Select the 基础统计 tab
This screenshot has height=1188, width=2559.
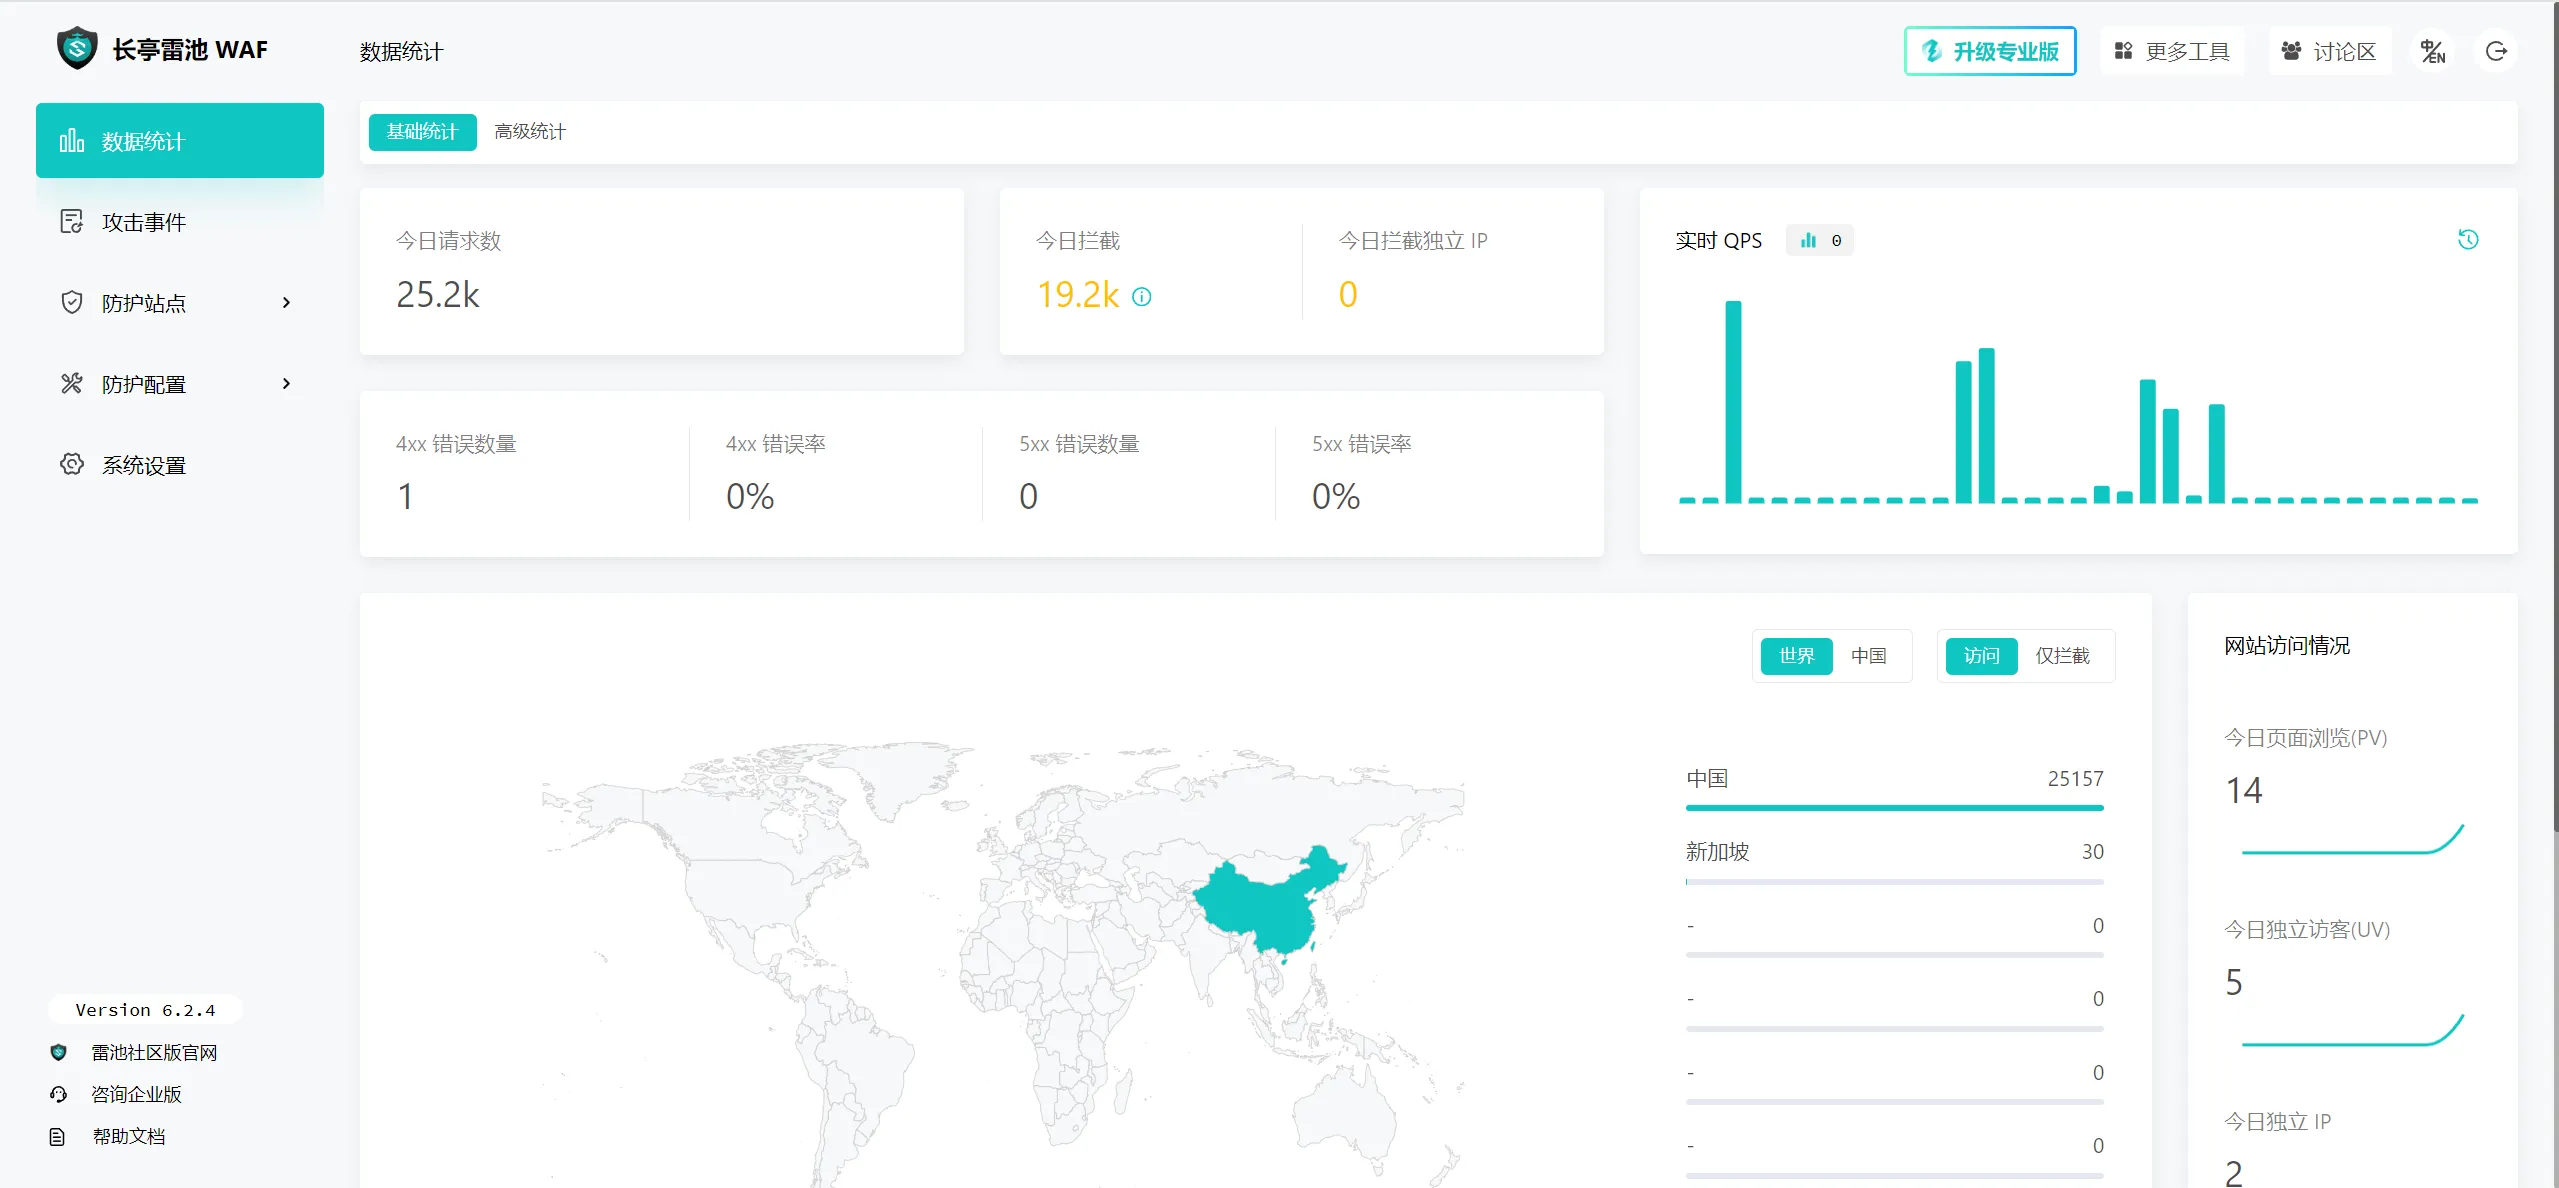click(x=422, y=132)
